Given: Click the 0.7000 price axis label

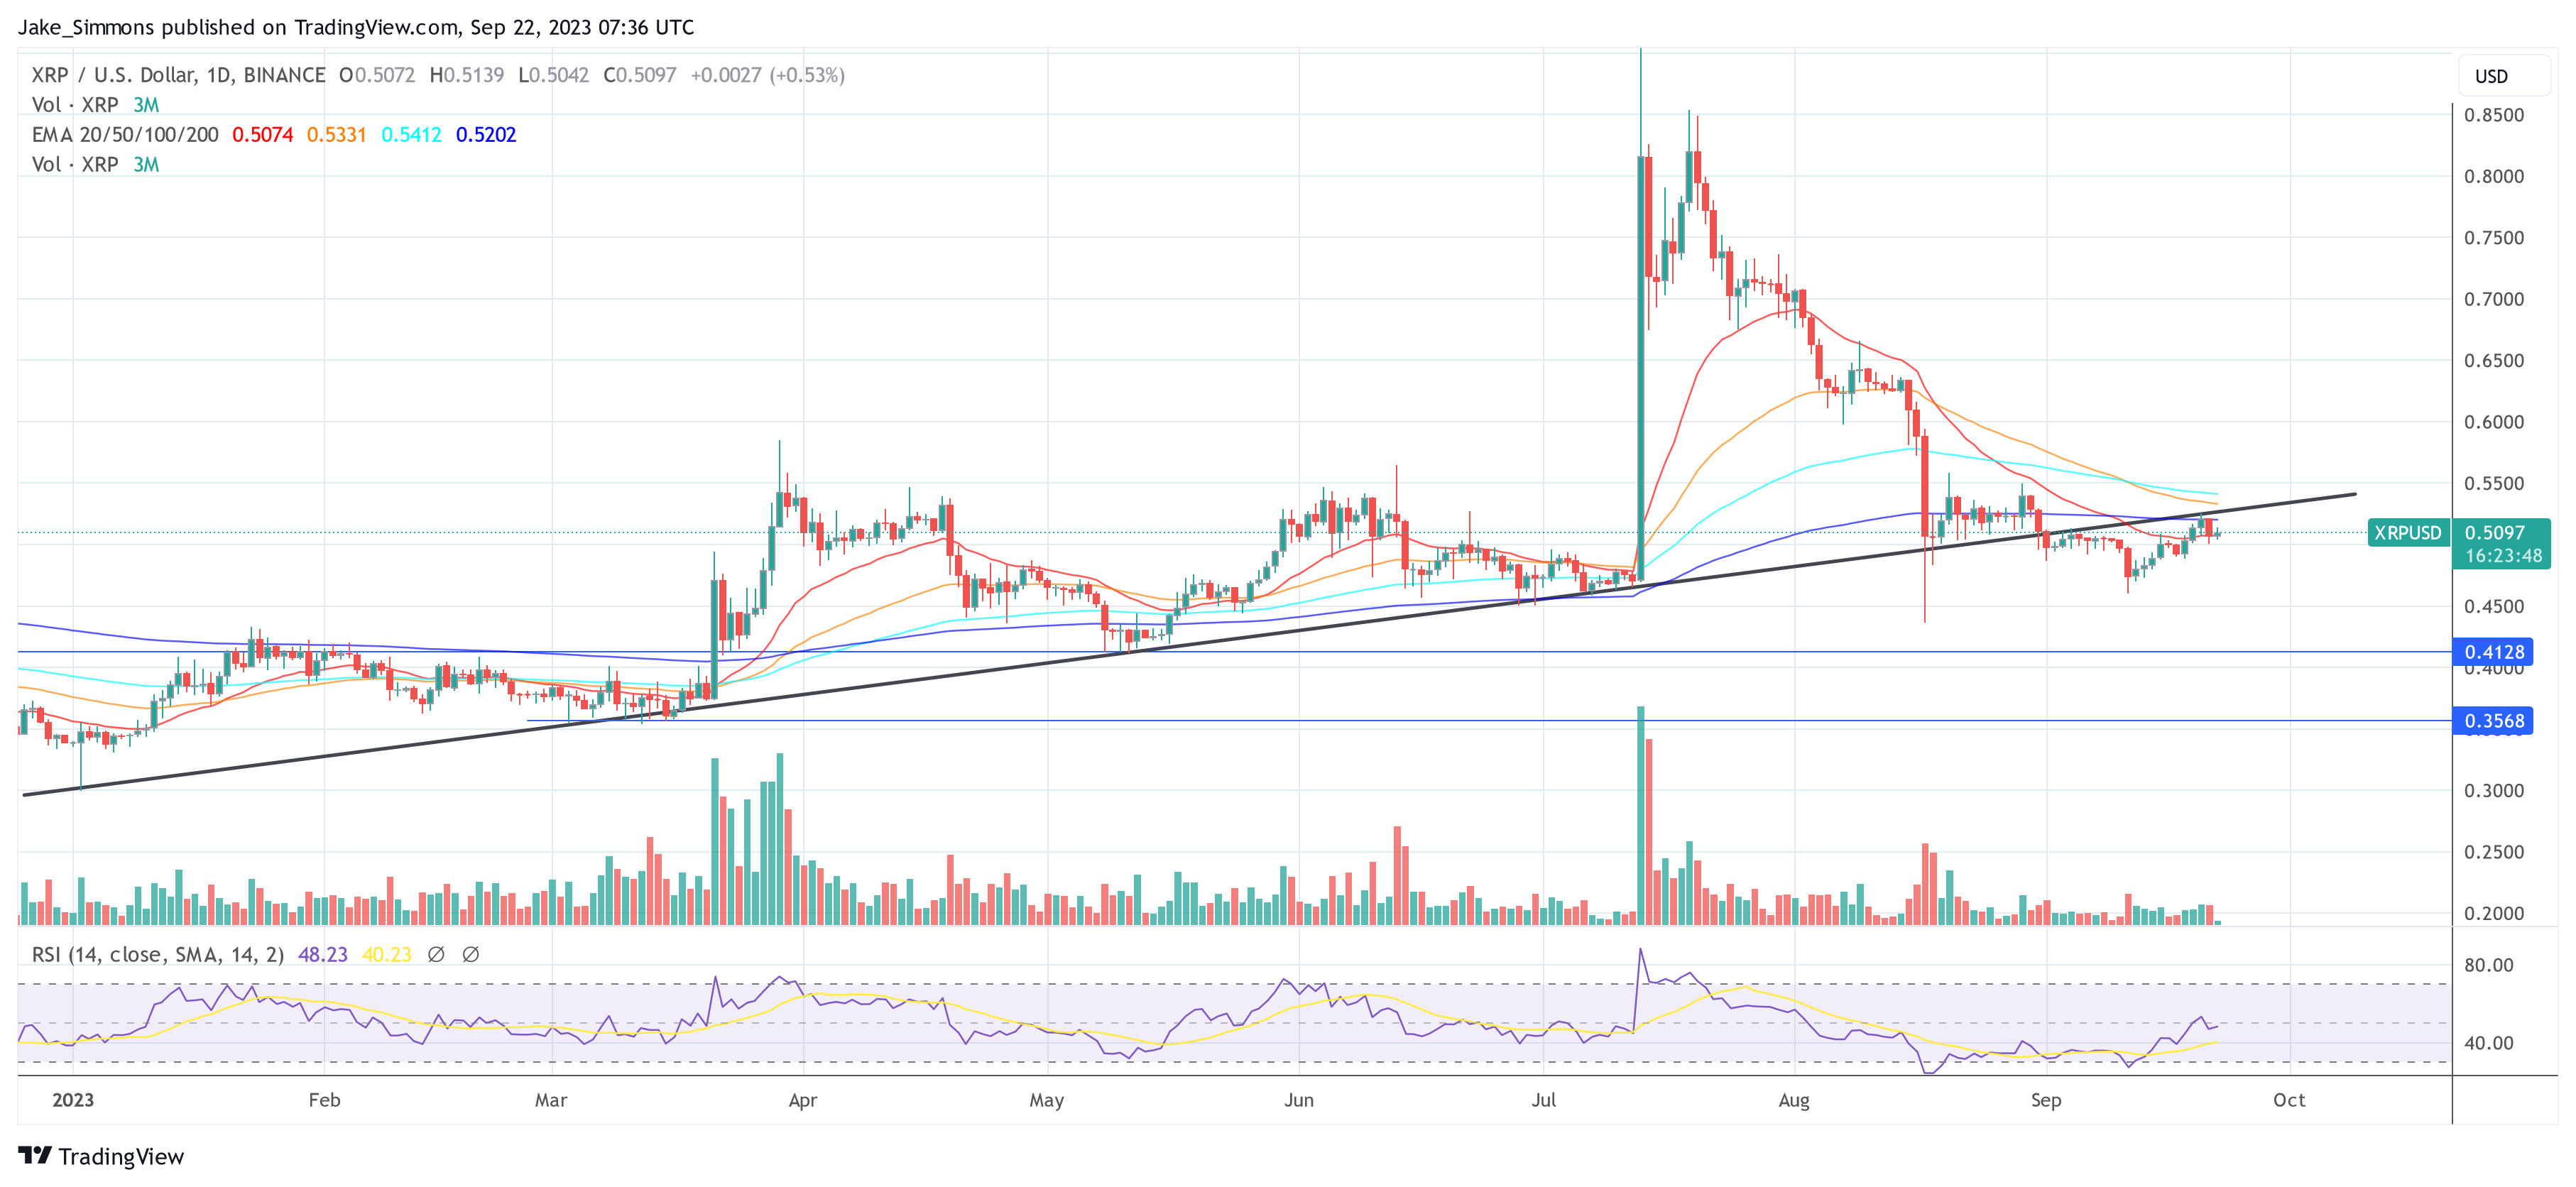Looking at the screenshot, I should tap(2494, 299).
